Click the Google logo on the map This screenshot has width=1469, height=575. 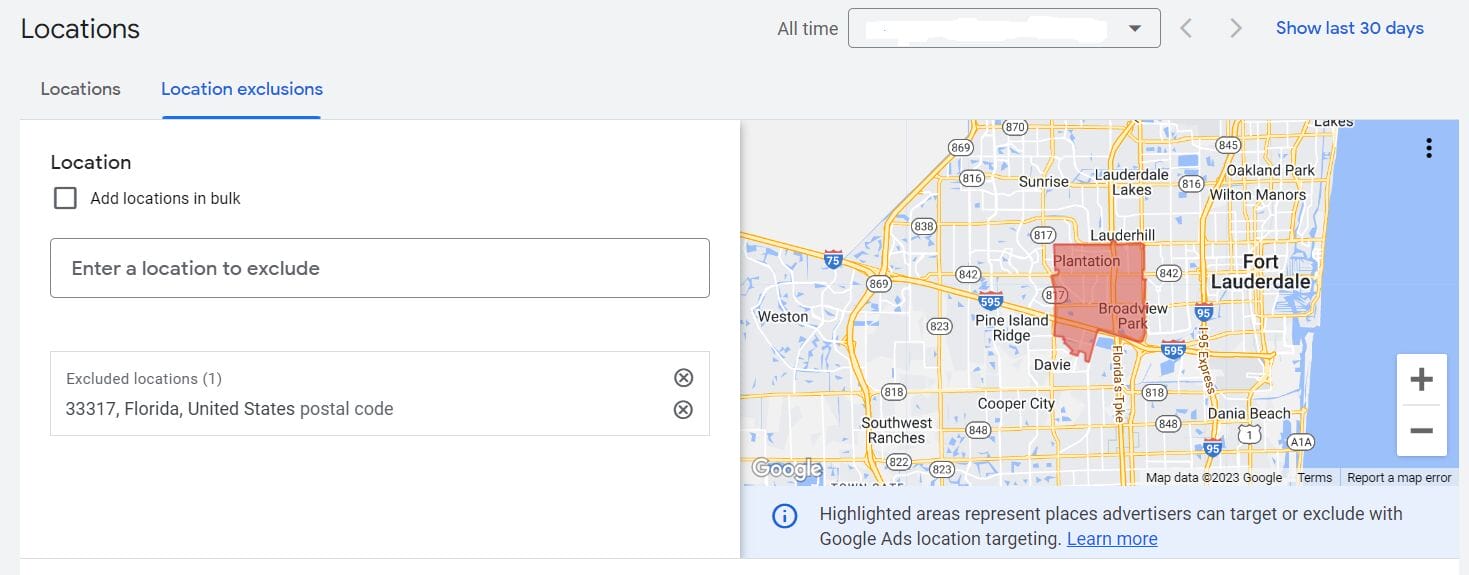tap(786, 468)
